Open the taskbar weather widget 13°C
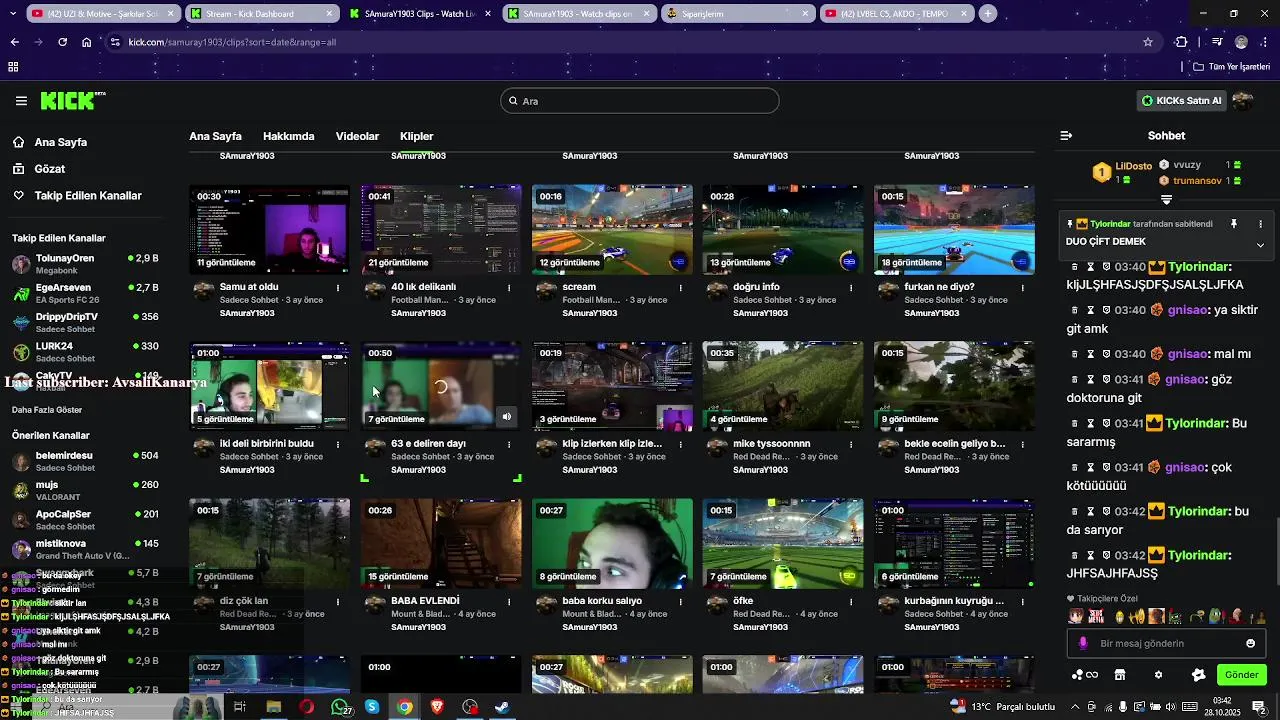 [x=1003, y=707]
